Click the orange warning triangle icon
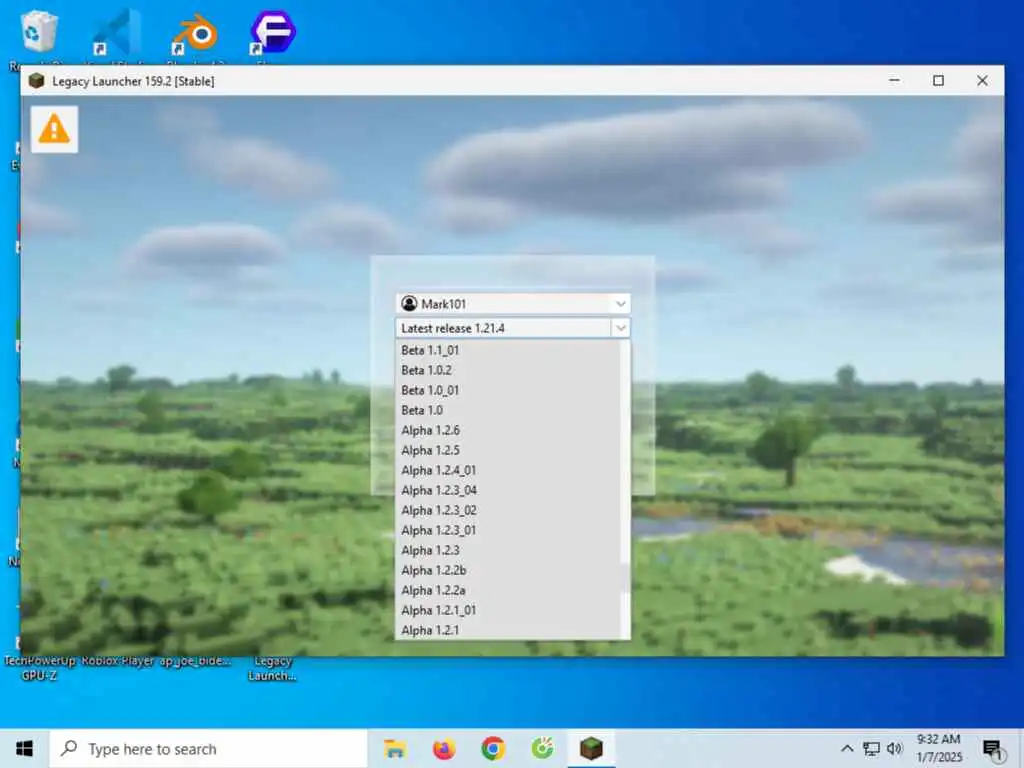Image resolution: width=1024 pixels, height=768 pixels. [x=54, y=129]
